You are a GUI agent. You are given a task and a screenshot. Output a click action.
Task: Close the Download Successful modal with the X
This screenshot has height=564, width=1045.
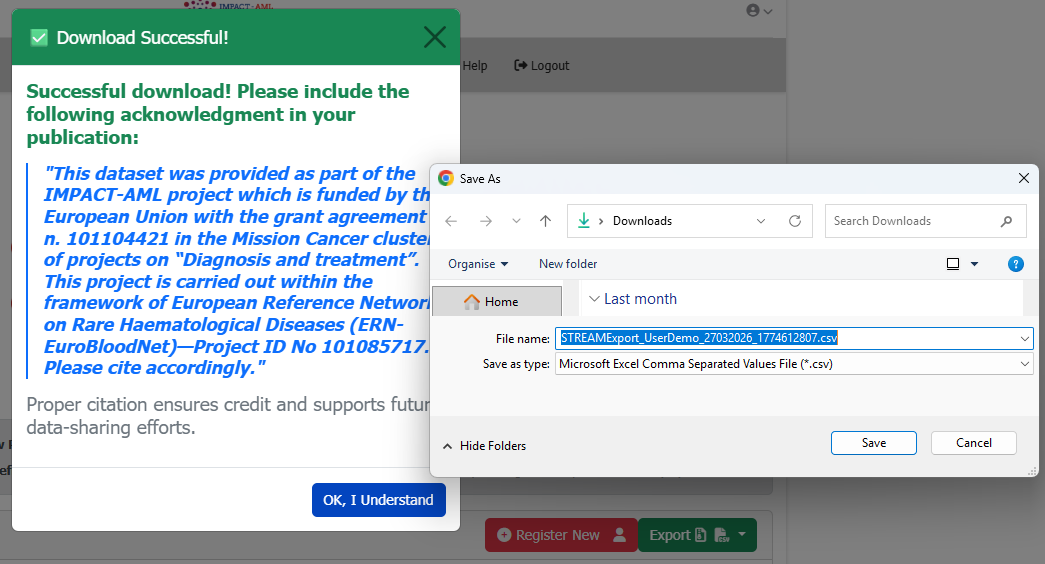click(435, 37)
